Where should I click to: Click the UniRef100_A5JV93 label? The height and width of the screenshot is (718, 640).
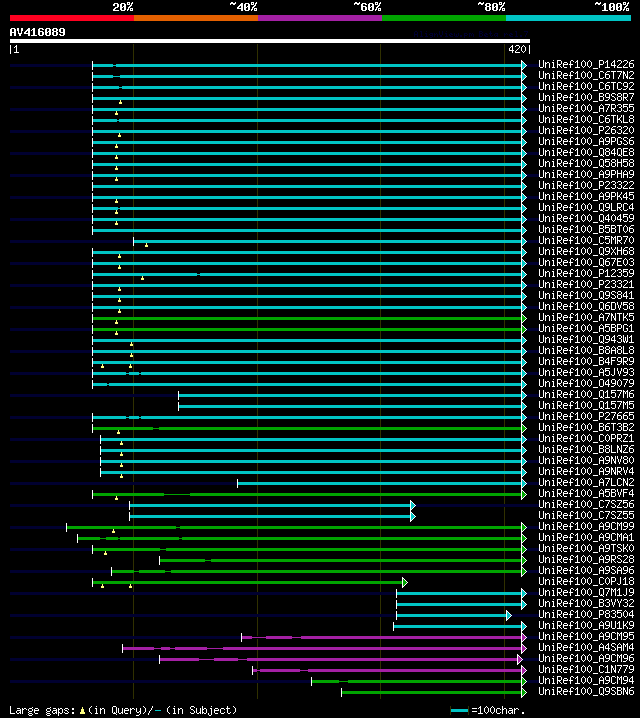click(586, 372)
